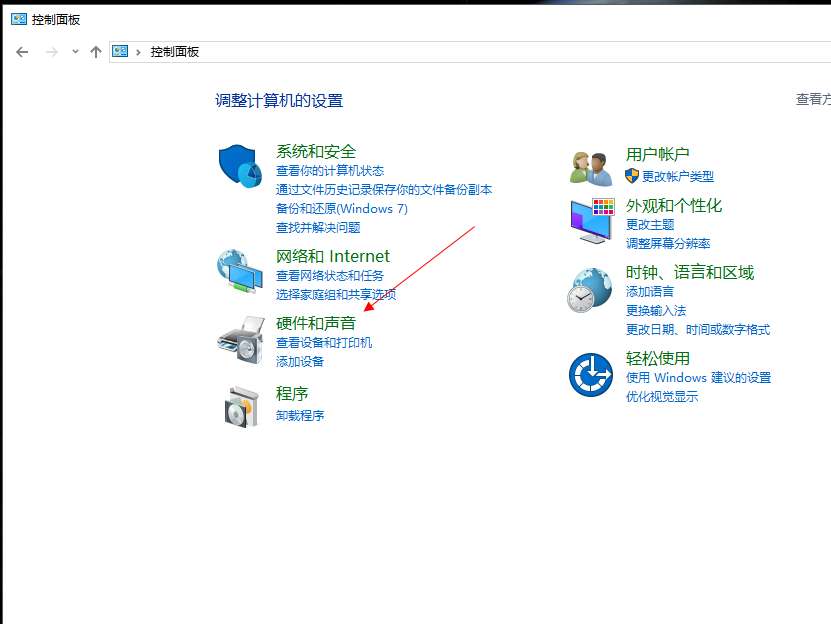Open the 程序 heading link
The width and height of the screenshot is (831, 624).
(292, 394)
